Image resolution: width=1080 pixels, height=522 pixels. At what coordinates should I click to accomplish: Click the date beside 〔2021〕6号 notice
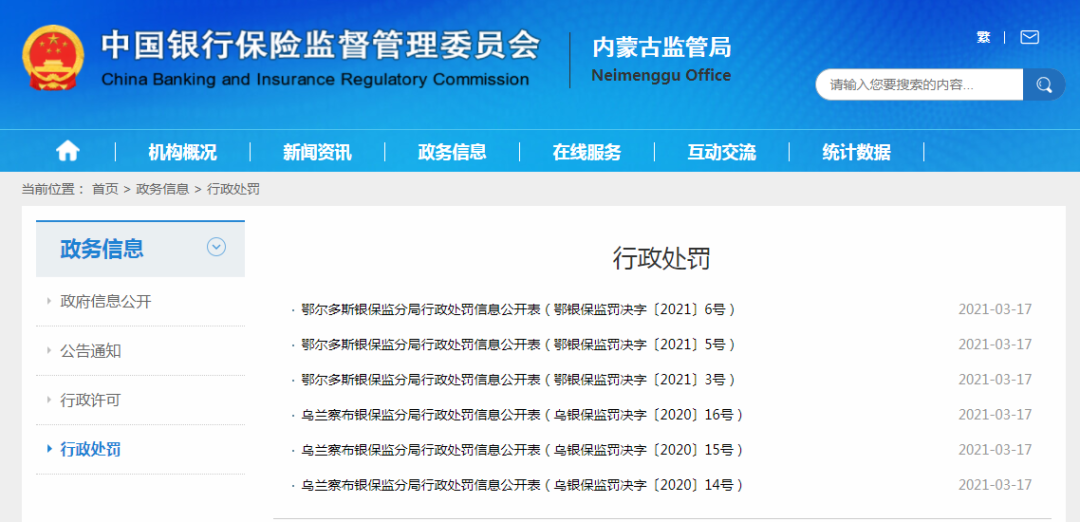click(995, 309)
